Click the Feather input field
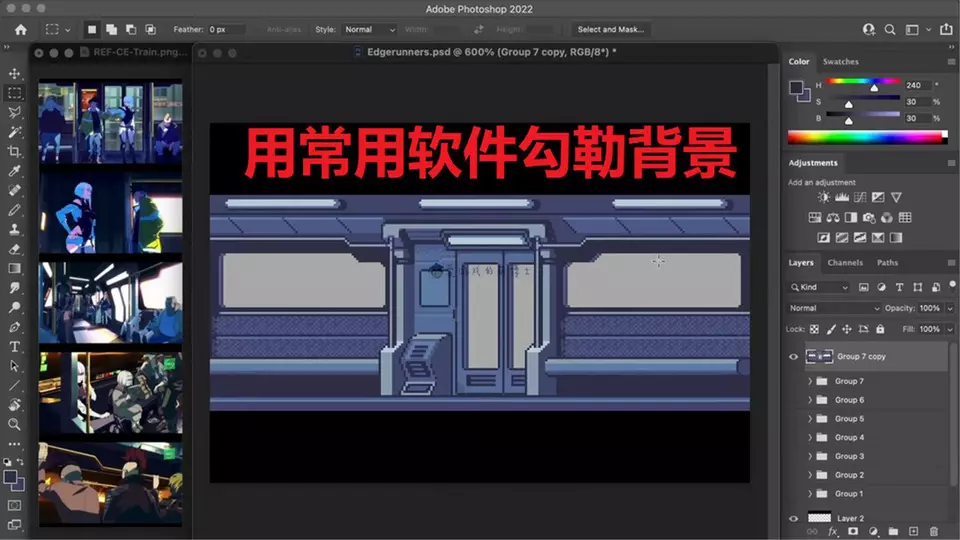The image size is (960, 540). tap(225, 29)
